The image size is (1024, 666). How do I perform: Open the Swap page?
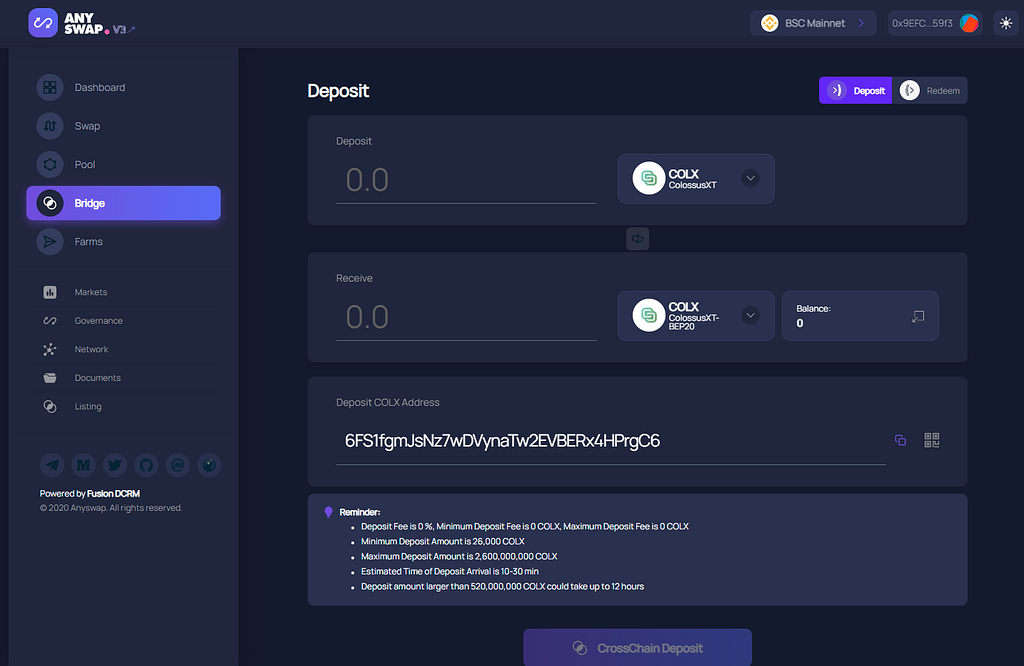(123, 126)
